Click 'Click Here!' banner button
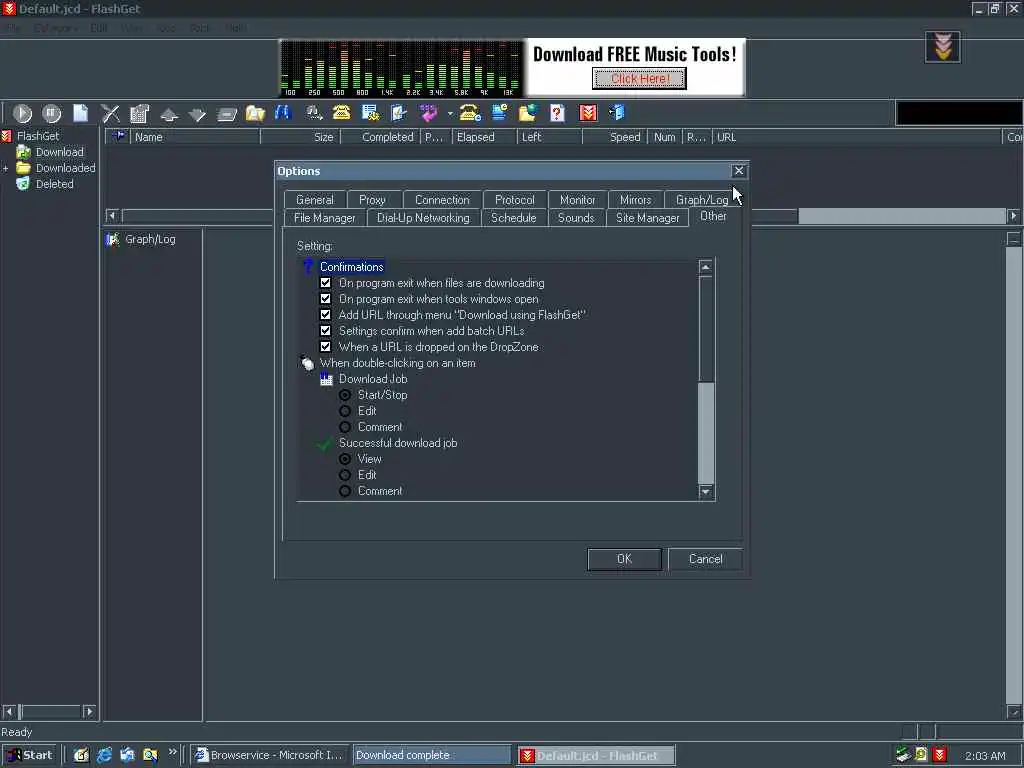Image resolution: width=1024 pixels, height=768 pixels. pyautogui.click(x=639, y=78)
